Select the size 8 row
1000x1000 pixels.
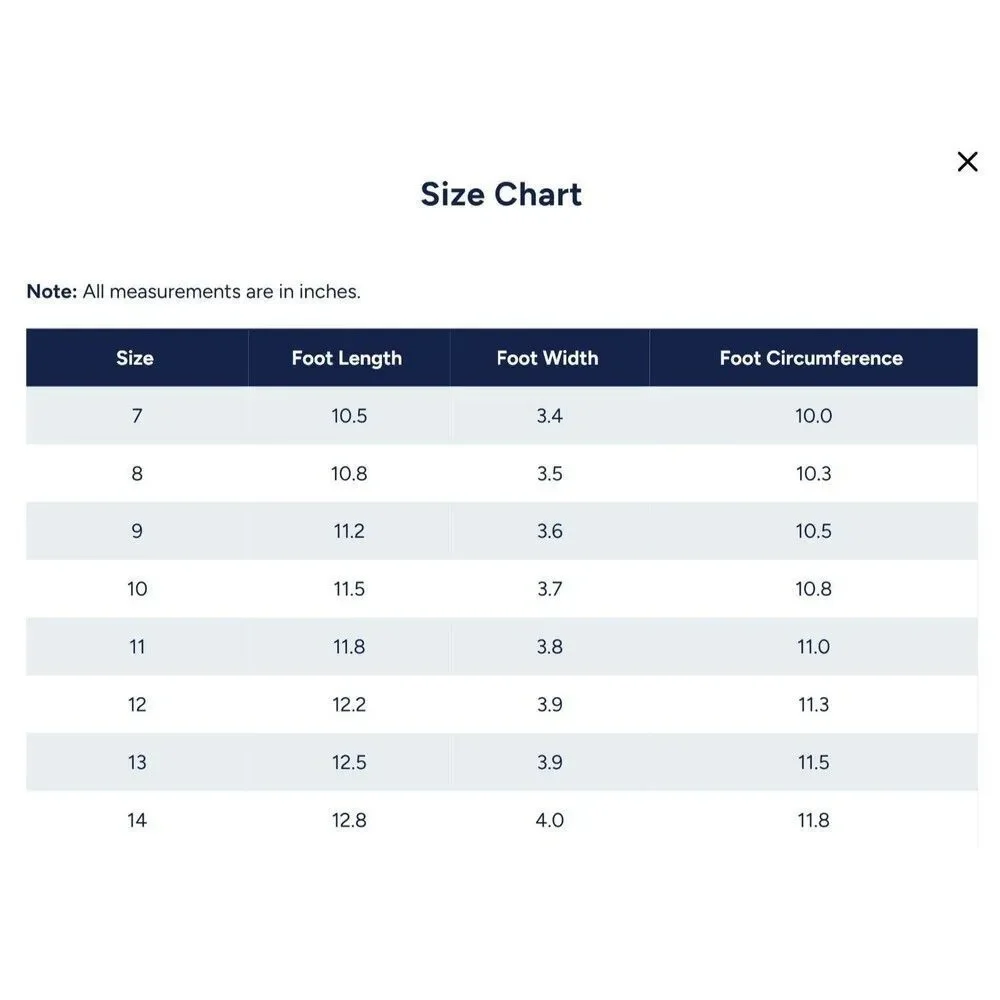click(x=501, y=473)
